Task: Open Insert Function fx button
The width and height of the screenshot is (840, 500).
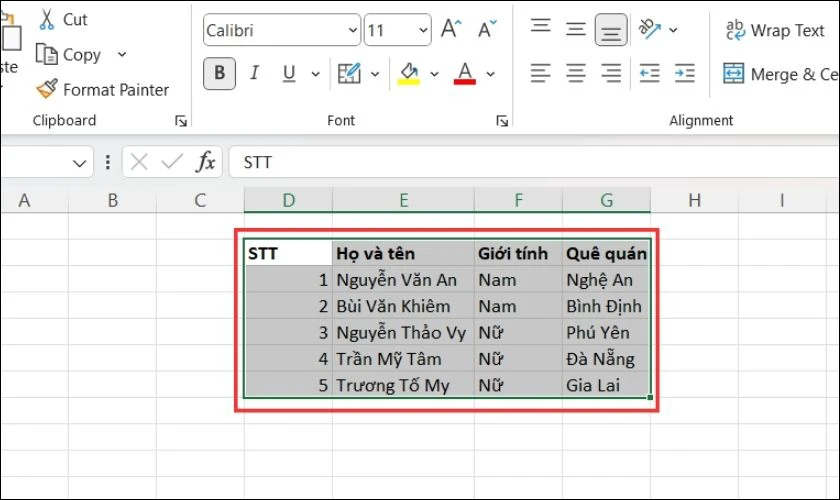Action: click(x=206, y=162)
